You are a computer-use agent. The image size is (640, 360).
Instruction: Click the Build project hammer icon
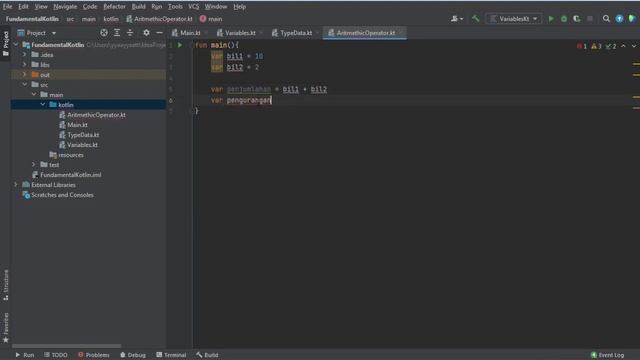[475, 19]
